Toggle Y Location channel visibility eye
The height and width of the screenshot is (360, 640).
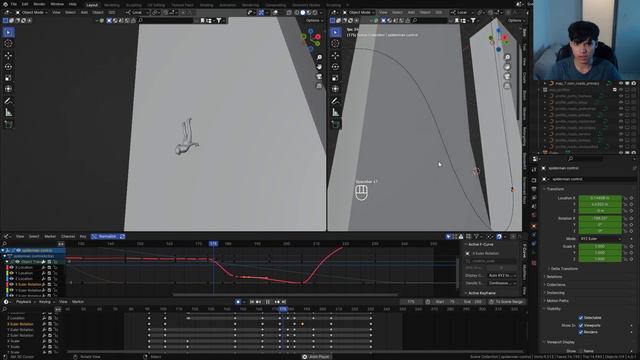click(x=11, y=273)
